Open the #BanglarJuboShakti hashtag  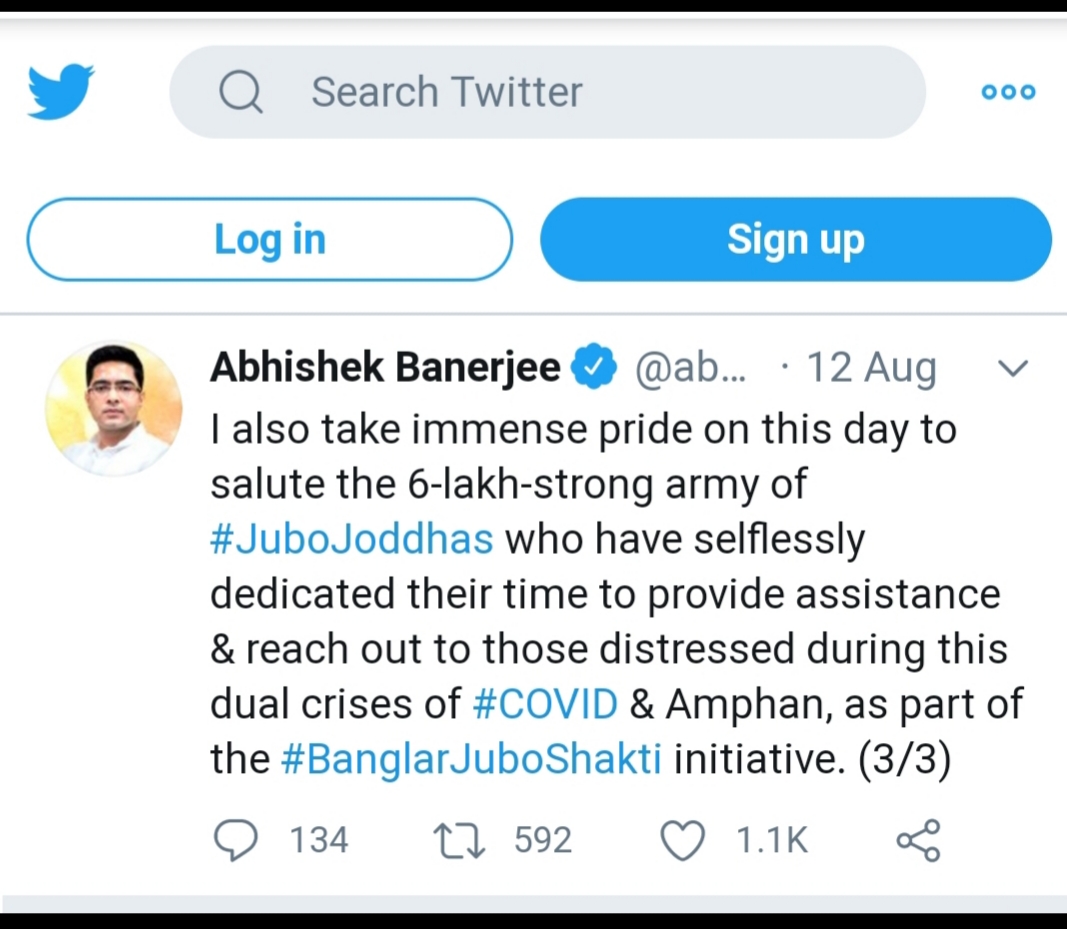(x=471, y=760)
